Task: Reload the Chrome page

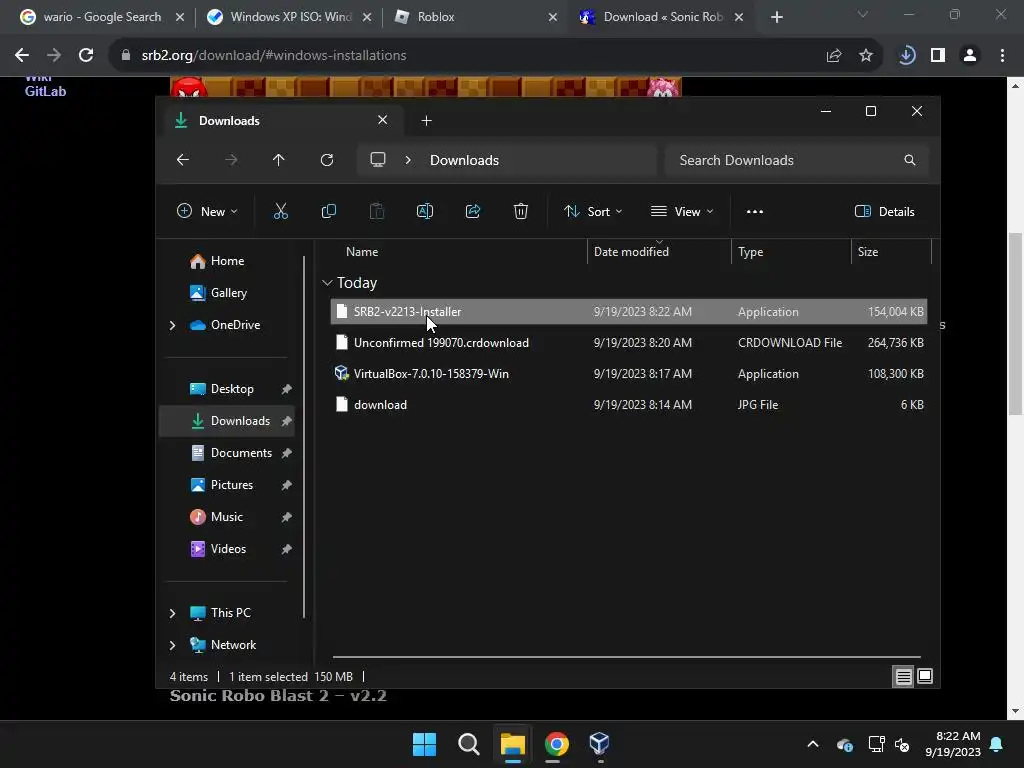Action: 86,56
